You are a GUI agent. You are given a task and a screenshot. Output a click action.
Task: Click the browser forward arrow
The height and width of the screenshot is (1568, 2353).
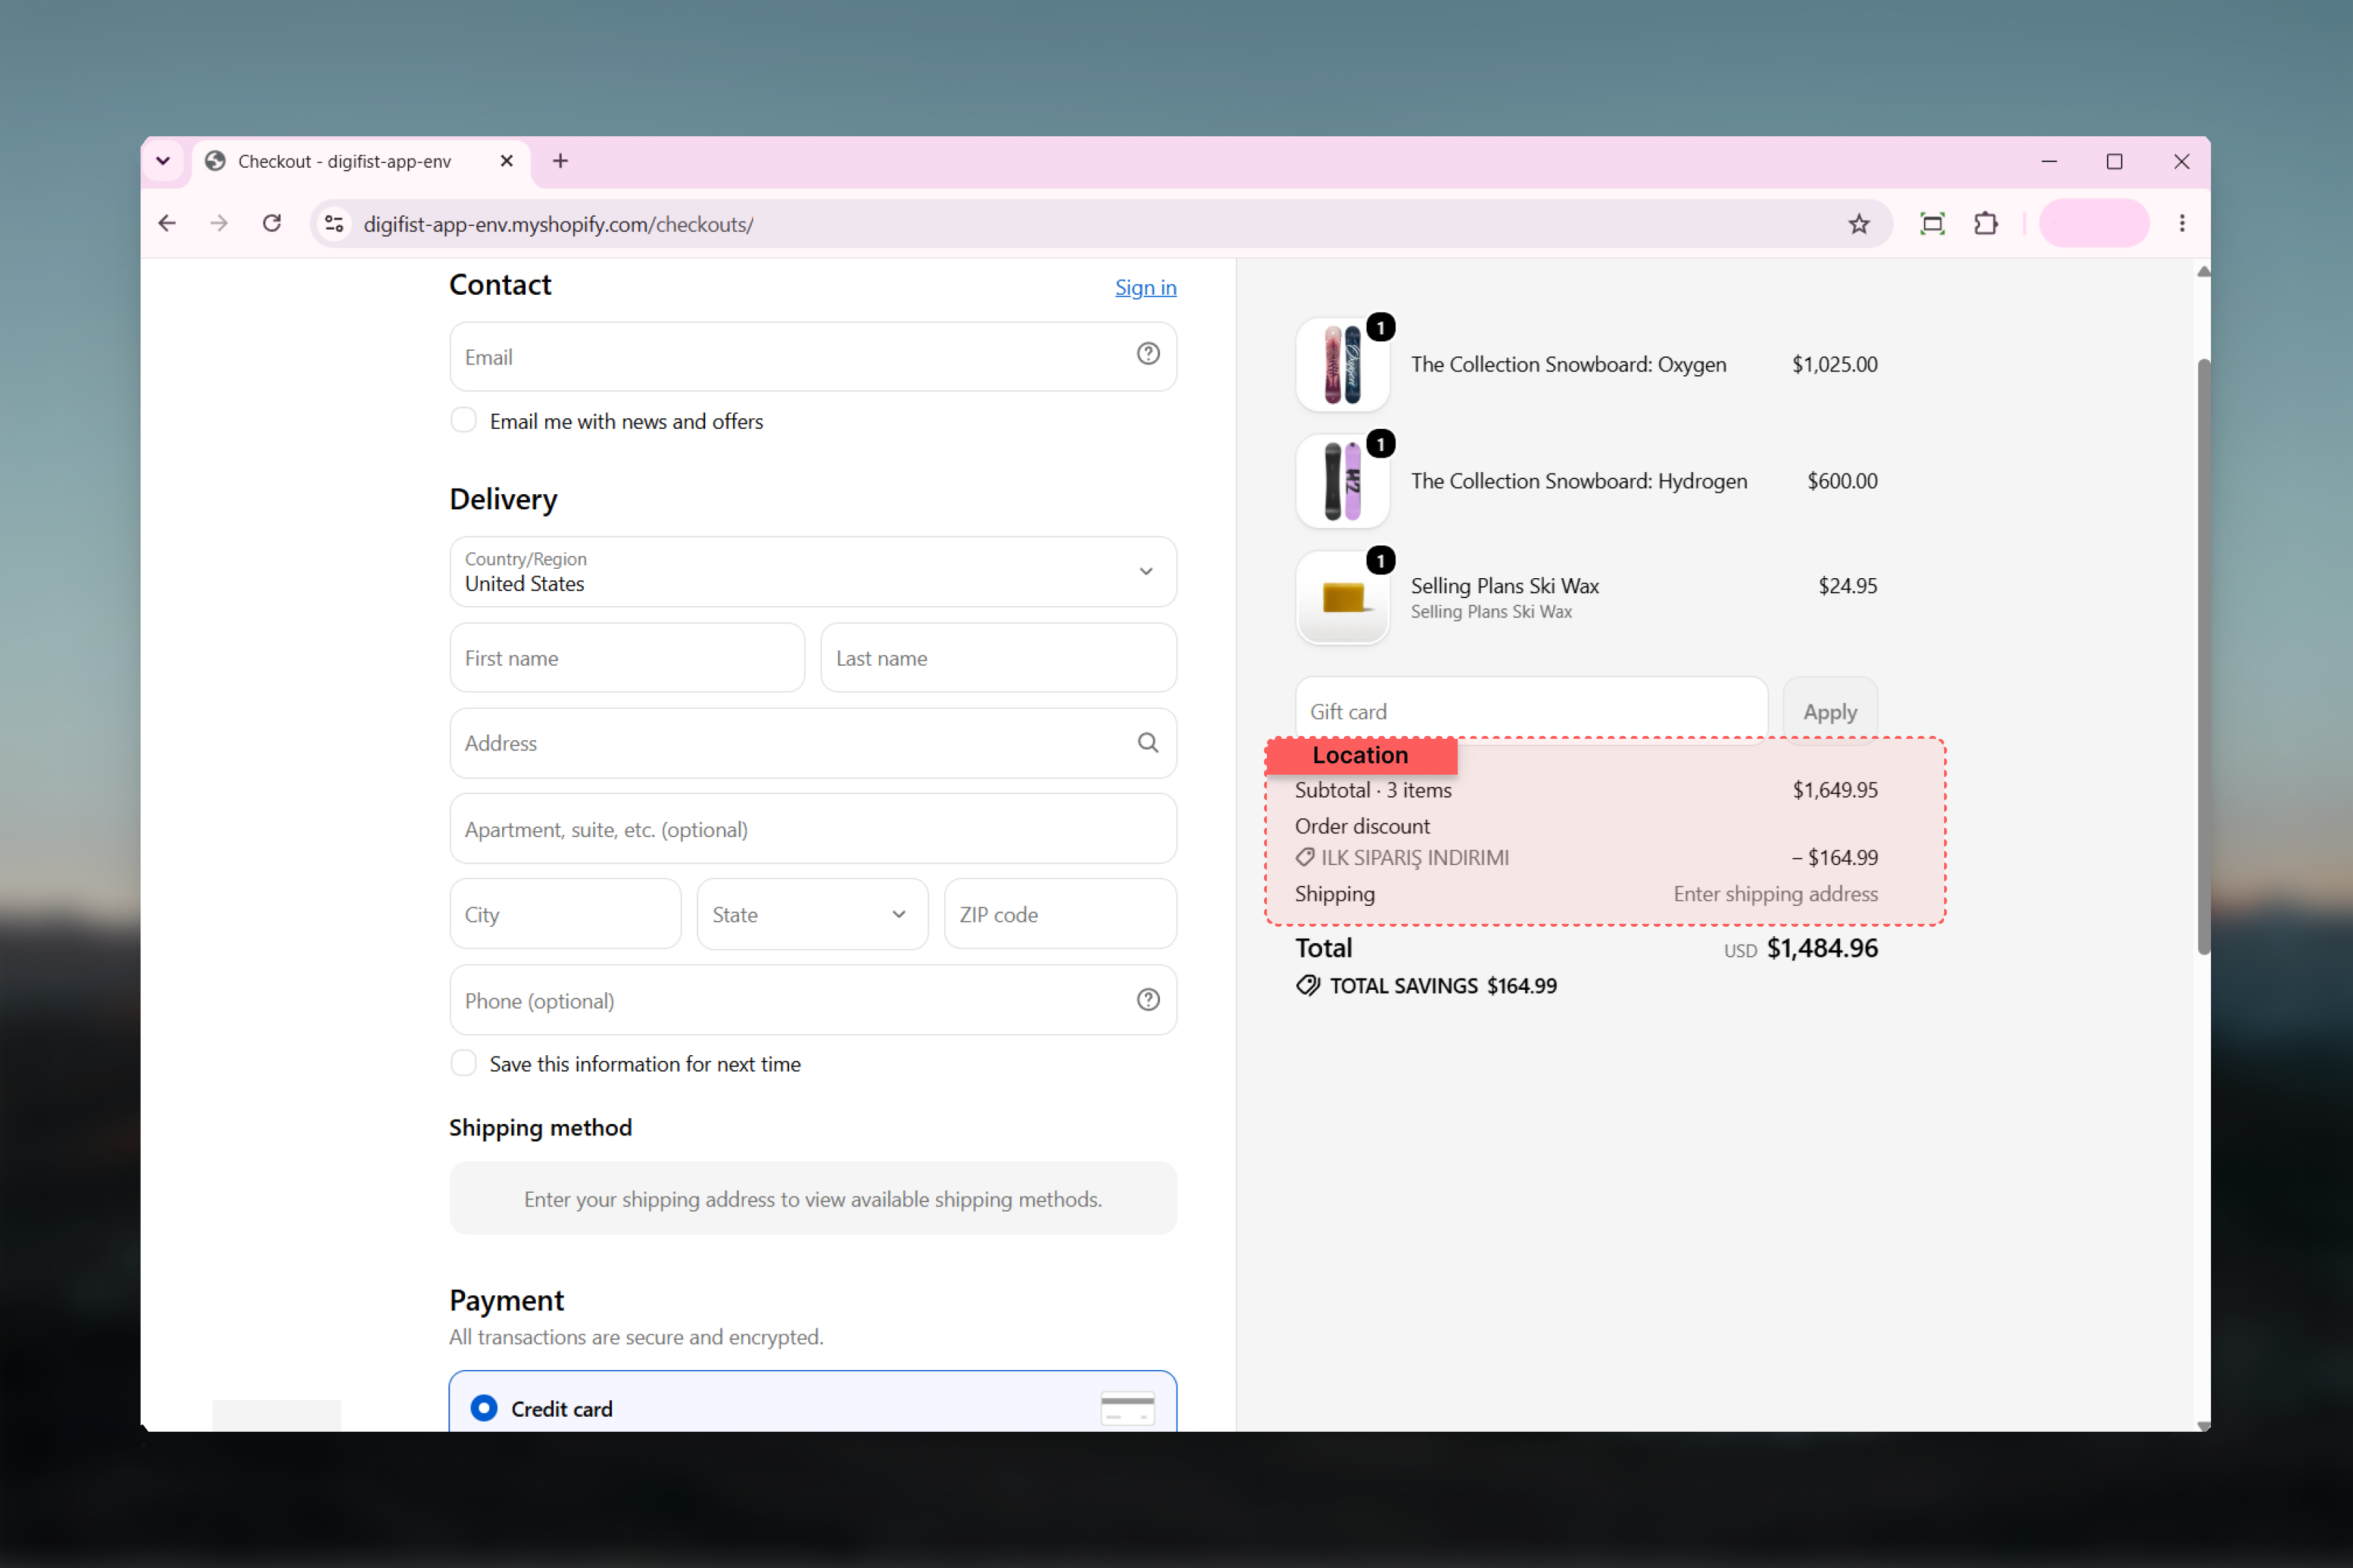click(219, 223)
